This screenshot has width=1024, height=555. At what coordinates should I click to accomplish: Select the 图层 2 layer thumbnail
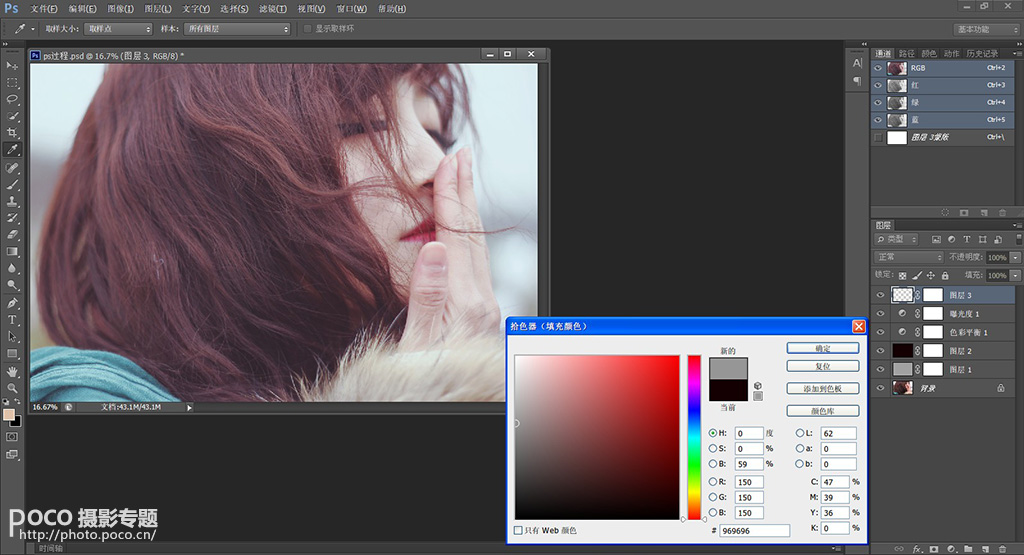tap(903, 351)
